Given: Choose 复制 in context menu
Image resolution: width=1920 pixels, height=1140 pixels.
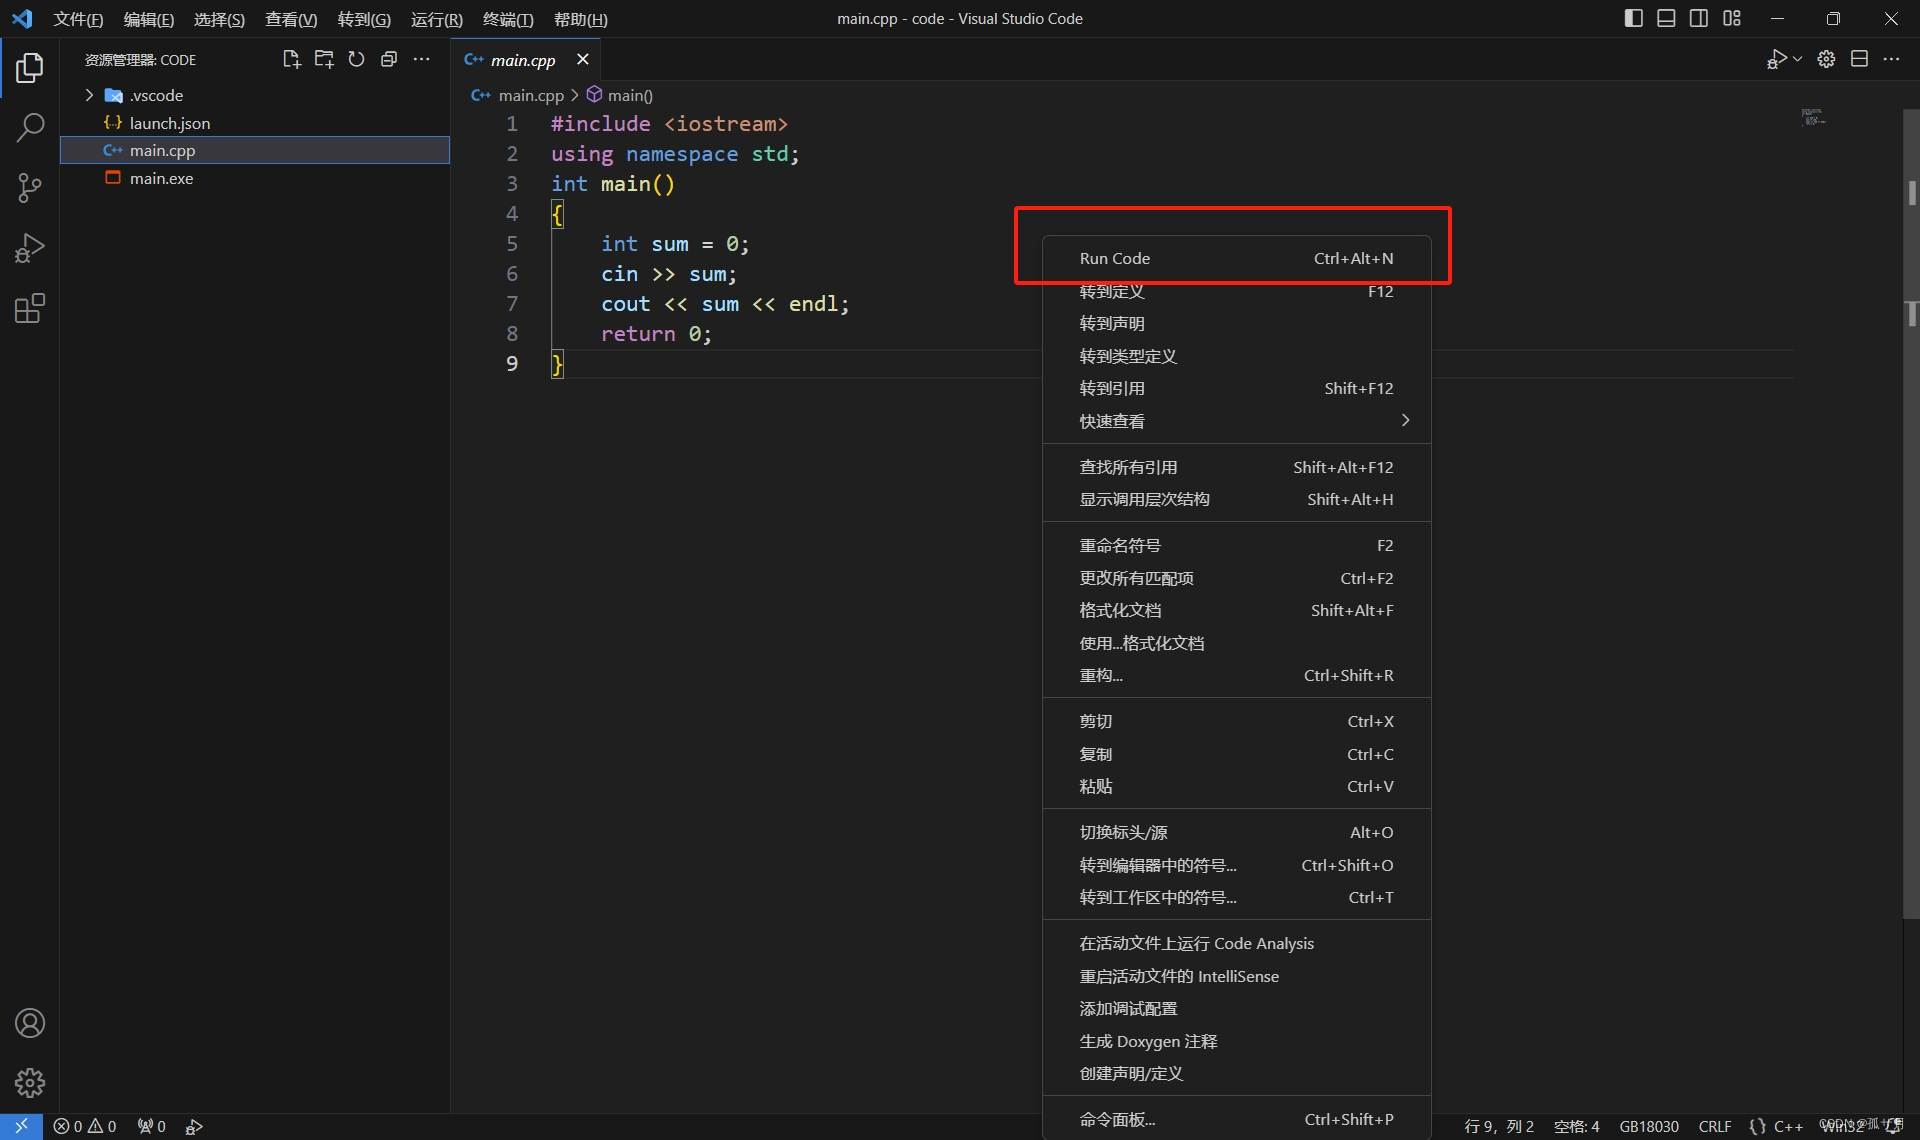Looking at the screenshot, I should tap(1236, 754).
